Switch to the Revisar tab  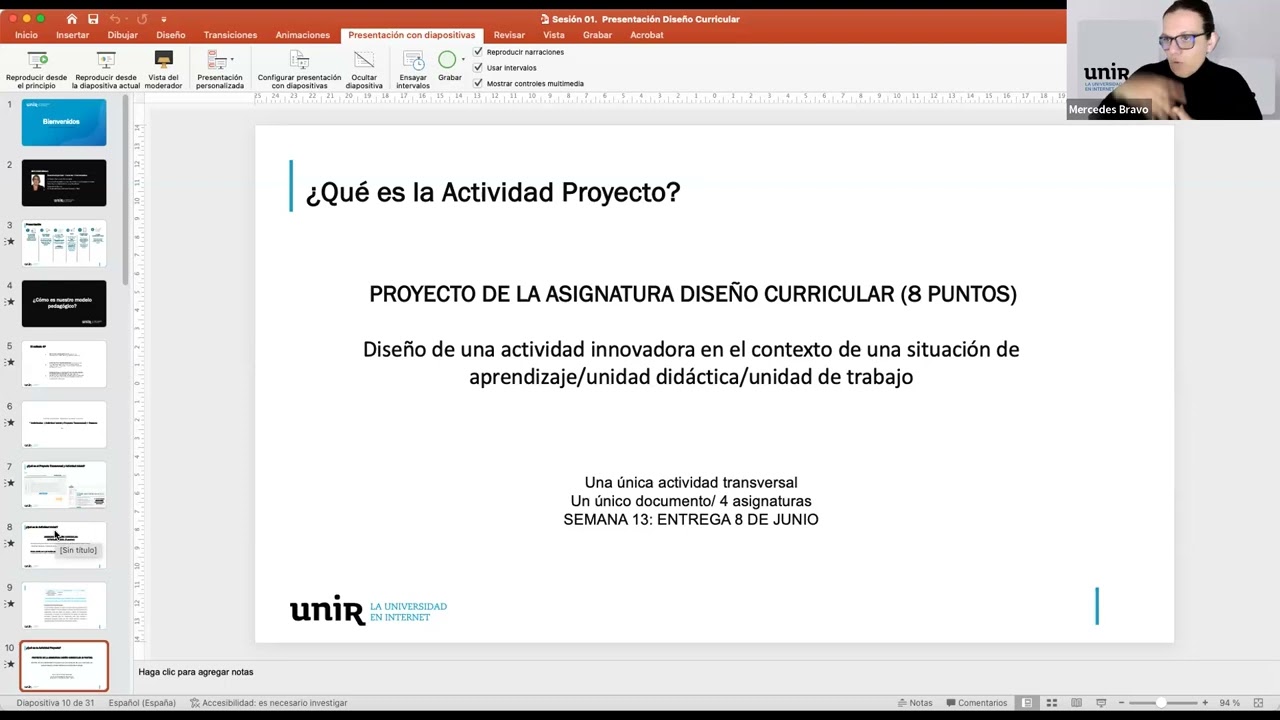(x=509, y=35)
